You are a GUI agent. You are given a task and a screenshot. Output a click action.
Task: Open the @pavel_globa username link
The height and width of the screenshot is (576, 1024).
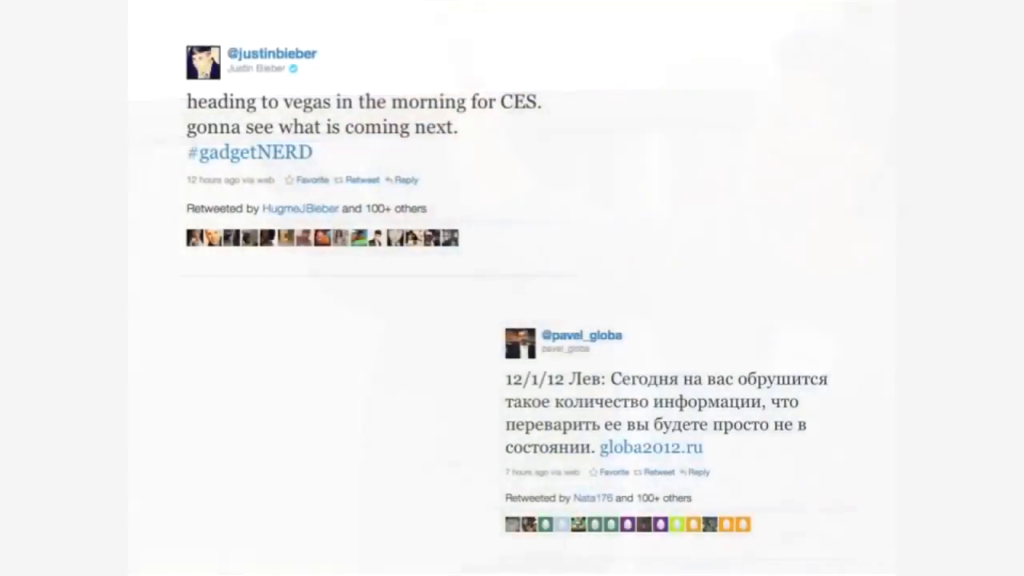coord(581,335)
